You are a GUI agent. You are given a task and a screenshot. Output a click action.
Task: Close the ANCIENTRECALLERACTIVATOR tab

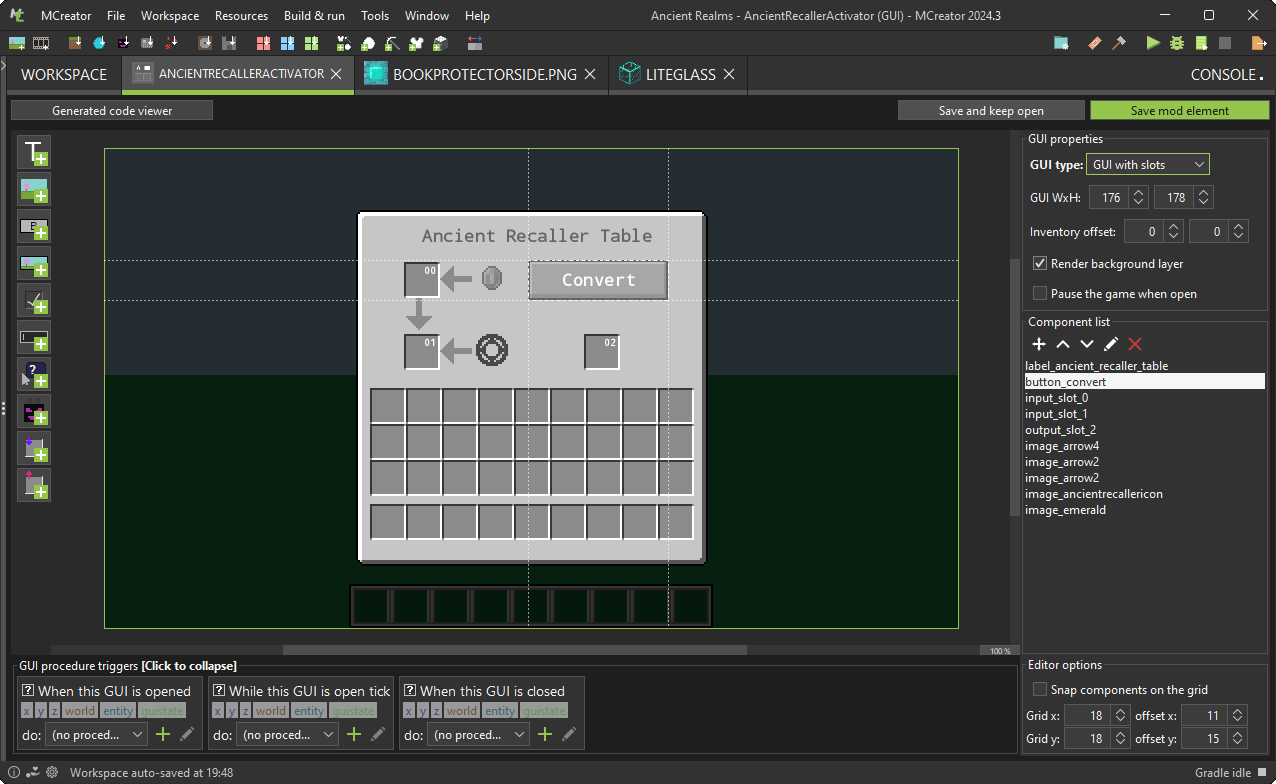click(x=336, y=74)
